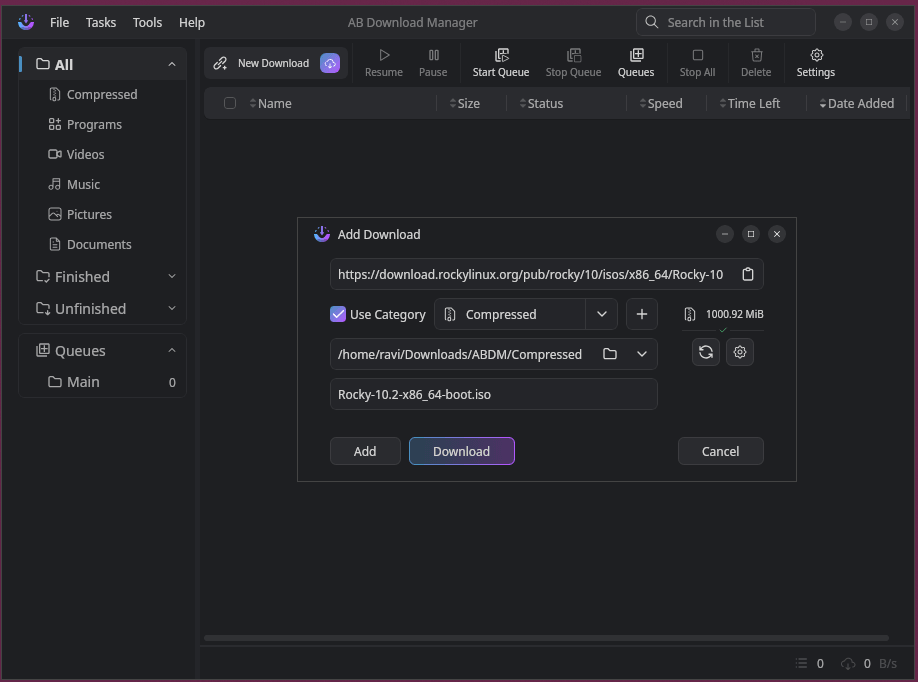The image size is (918, 682).
Task: Click the Unfinished folder icon
Action: [42, 309]
